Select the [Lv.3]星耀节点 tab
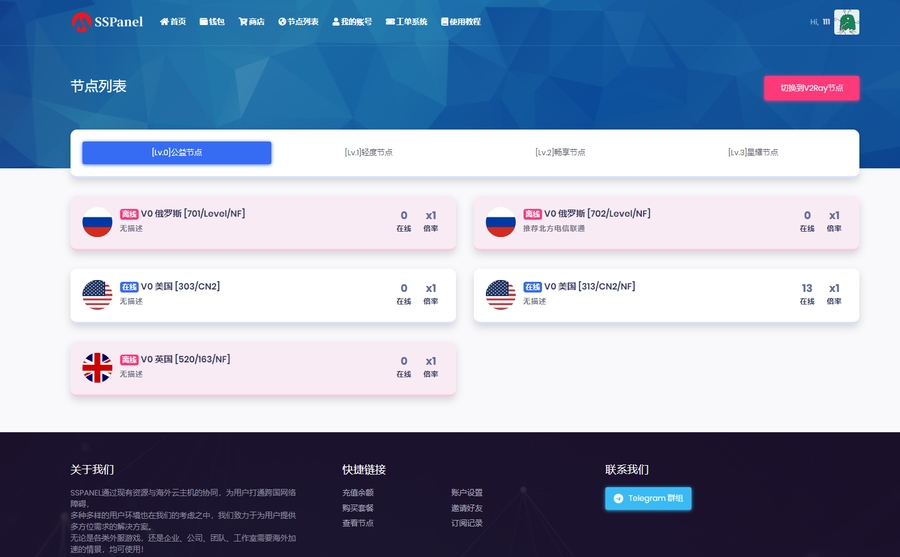The height and width of the screenshot is (557, 900). [x=753, y=153]
